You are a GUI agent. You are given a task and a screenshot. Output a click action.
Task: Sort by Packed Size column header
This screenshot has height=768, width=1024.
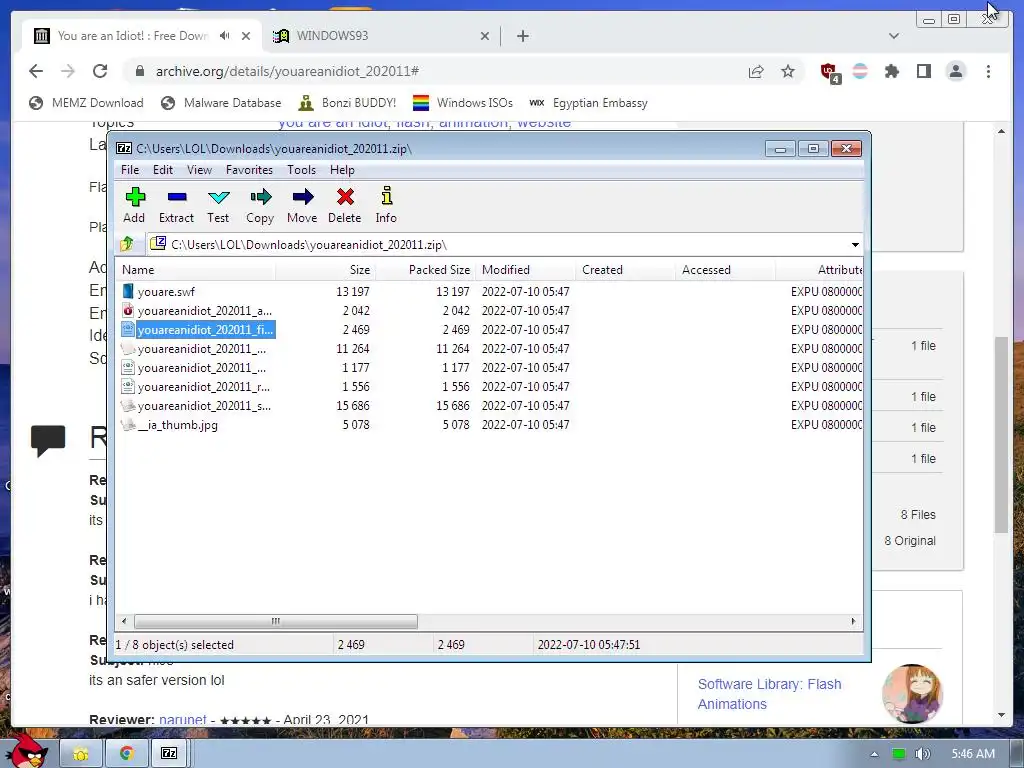(425, 270)
